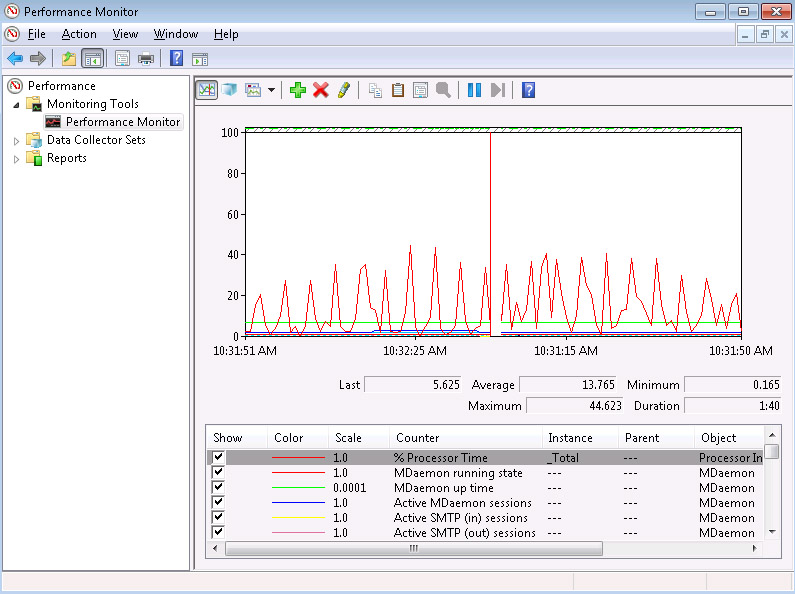
Task: Uncheck the % Processor Time counter
Action: (x=218, y=457)
